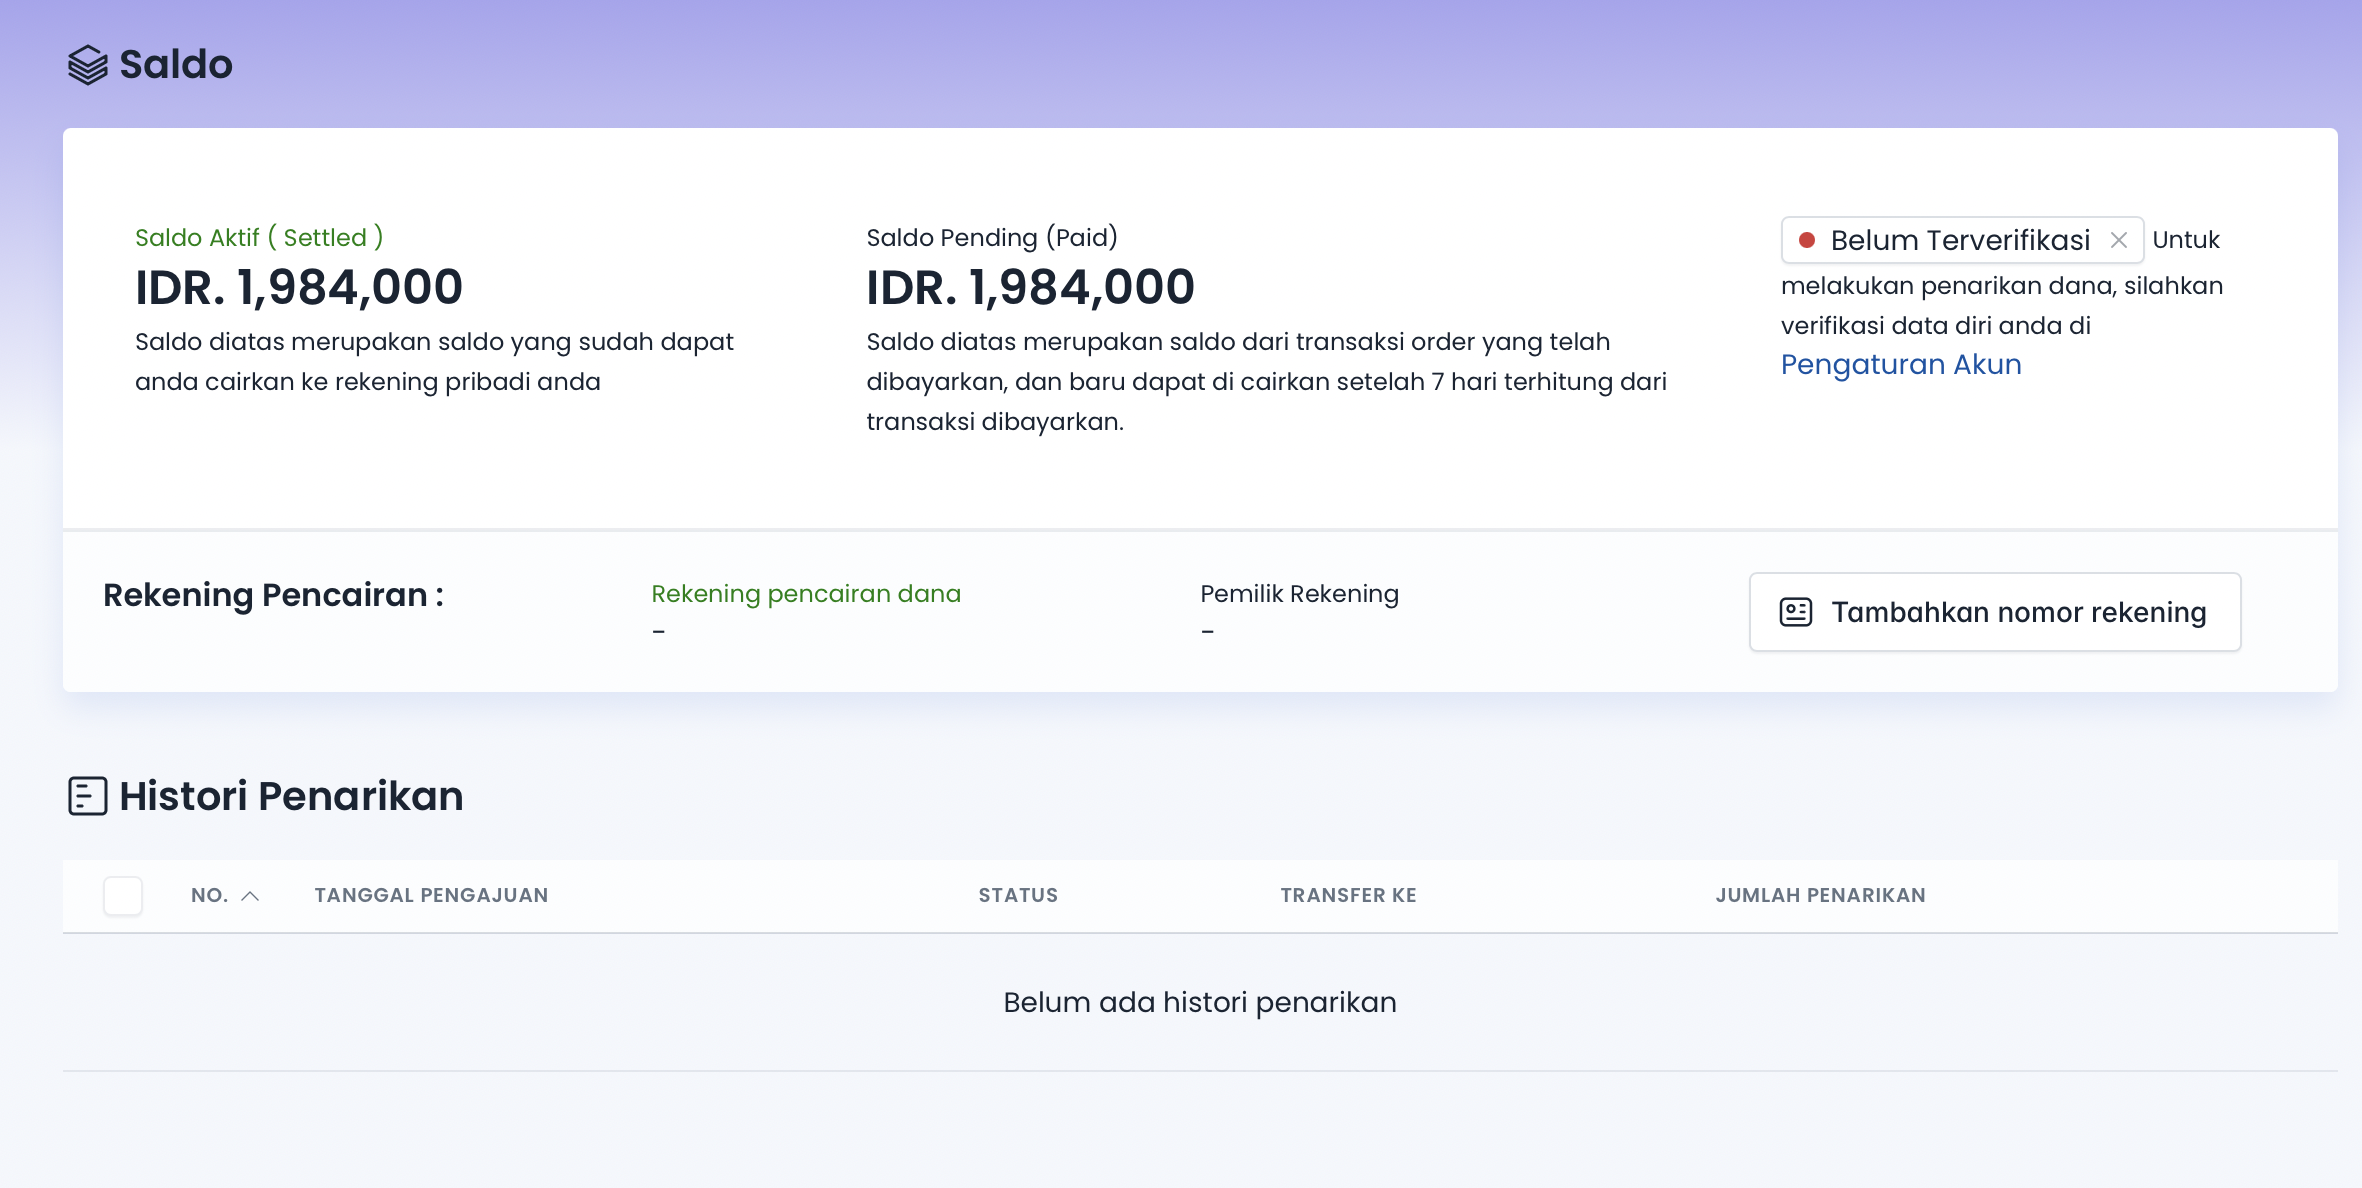The width and height of the screenshot is (2362, 1188).
Task: Click the Tanggal Pengajuan column header
Action: coord(431,896)
